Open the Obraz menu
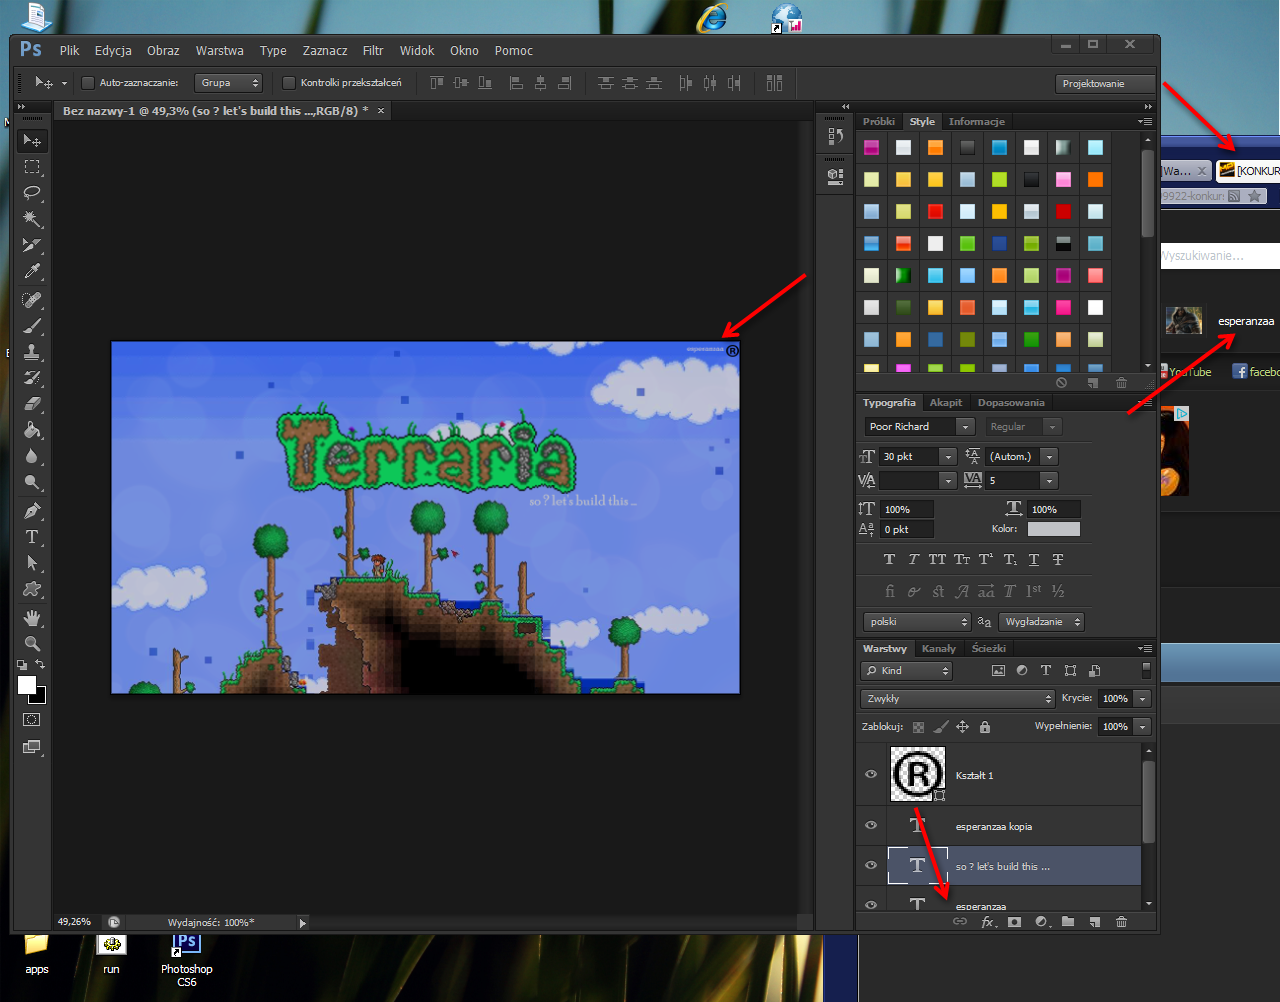The image size is (1280, 1002). pyautogui.click(x=163, y=50)
